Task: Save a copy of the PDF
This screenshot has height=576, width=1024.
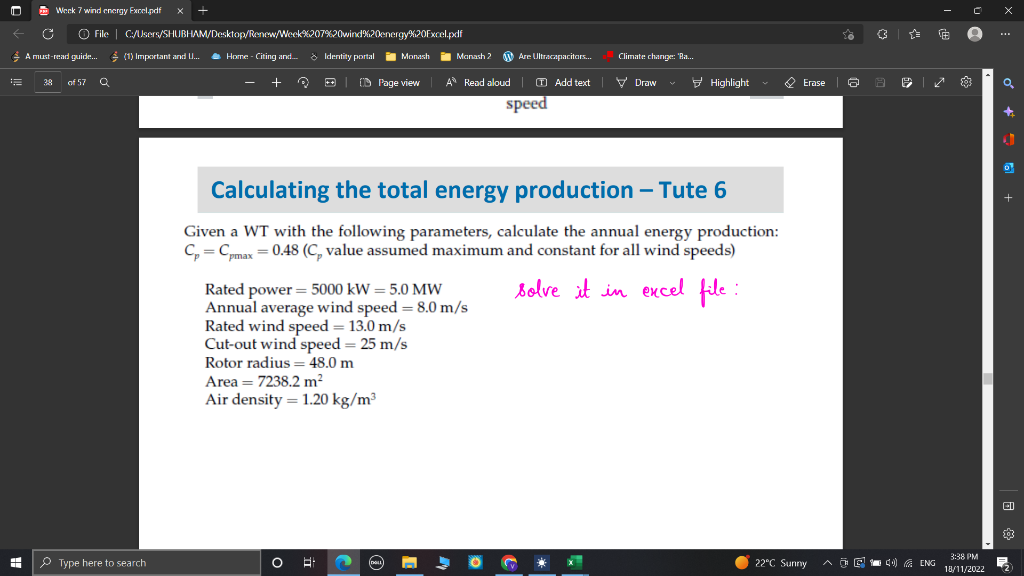Action: point(907,82)
